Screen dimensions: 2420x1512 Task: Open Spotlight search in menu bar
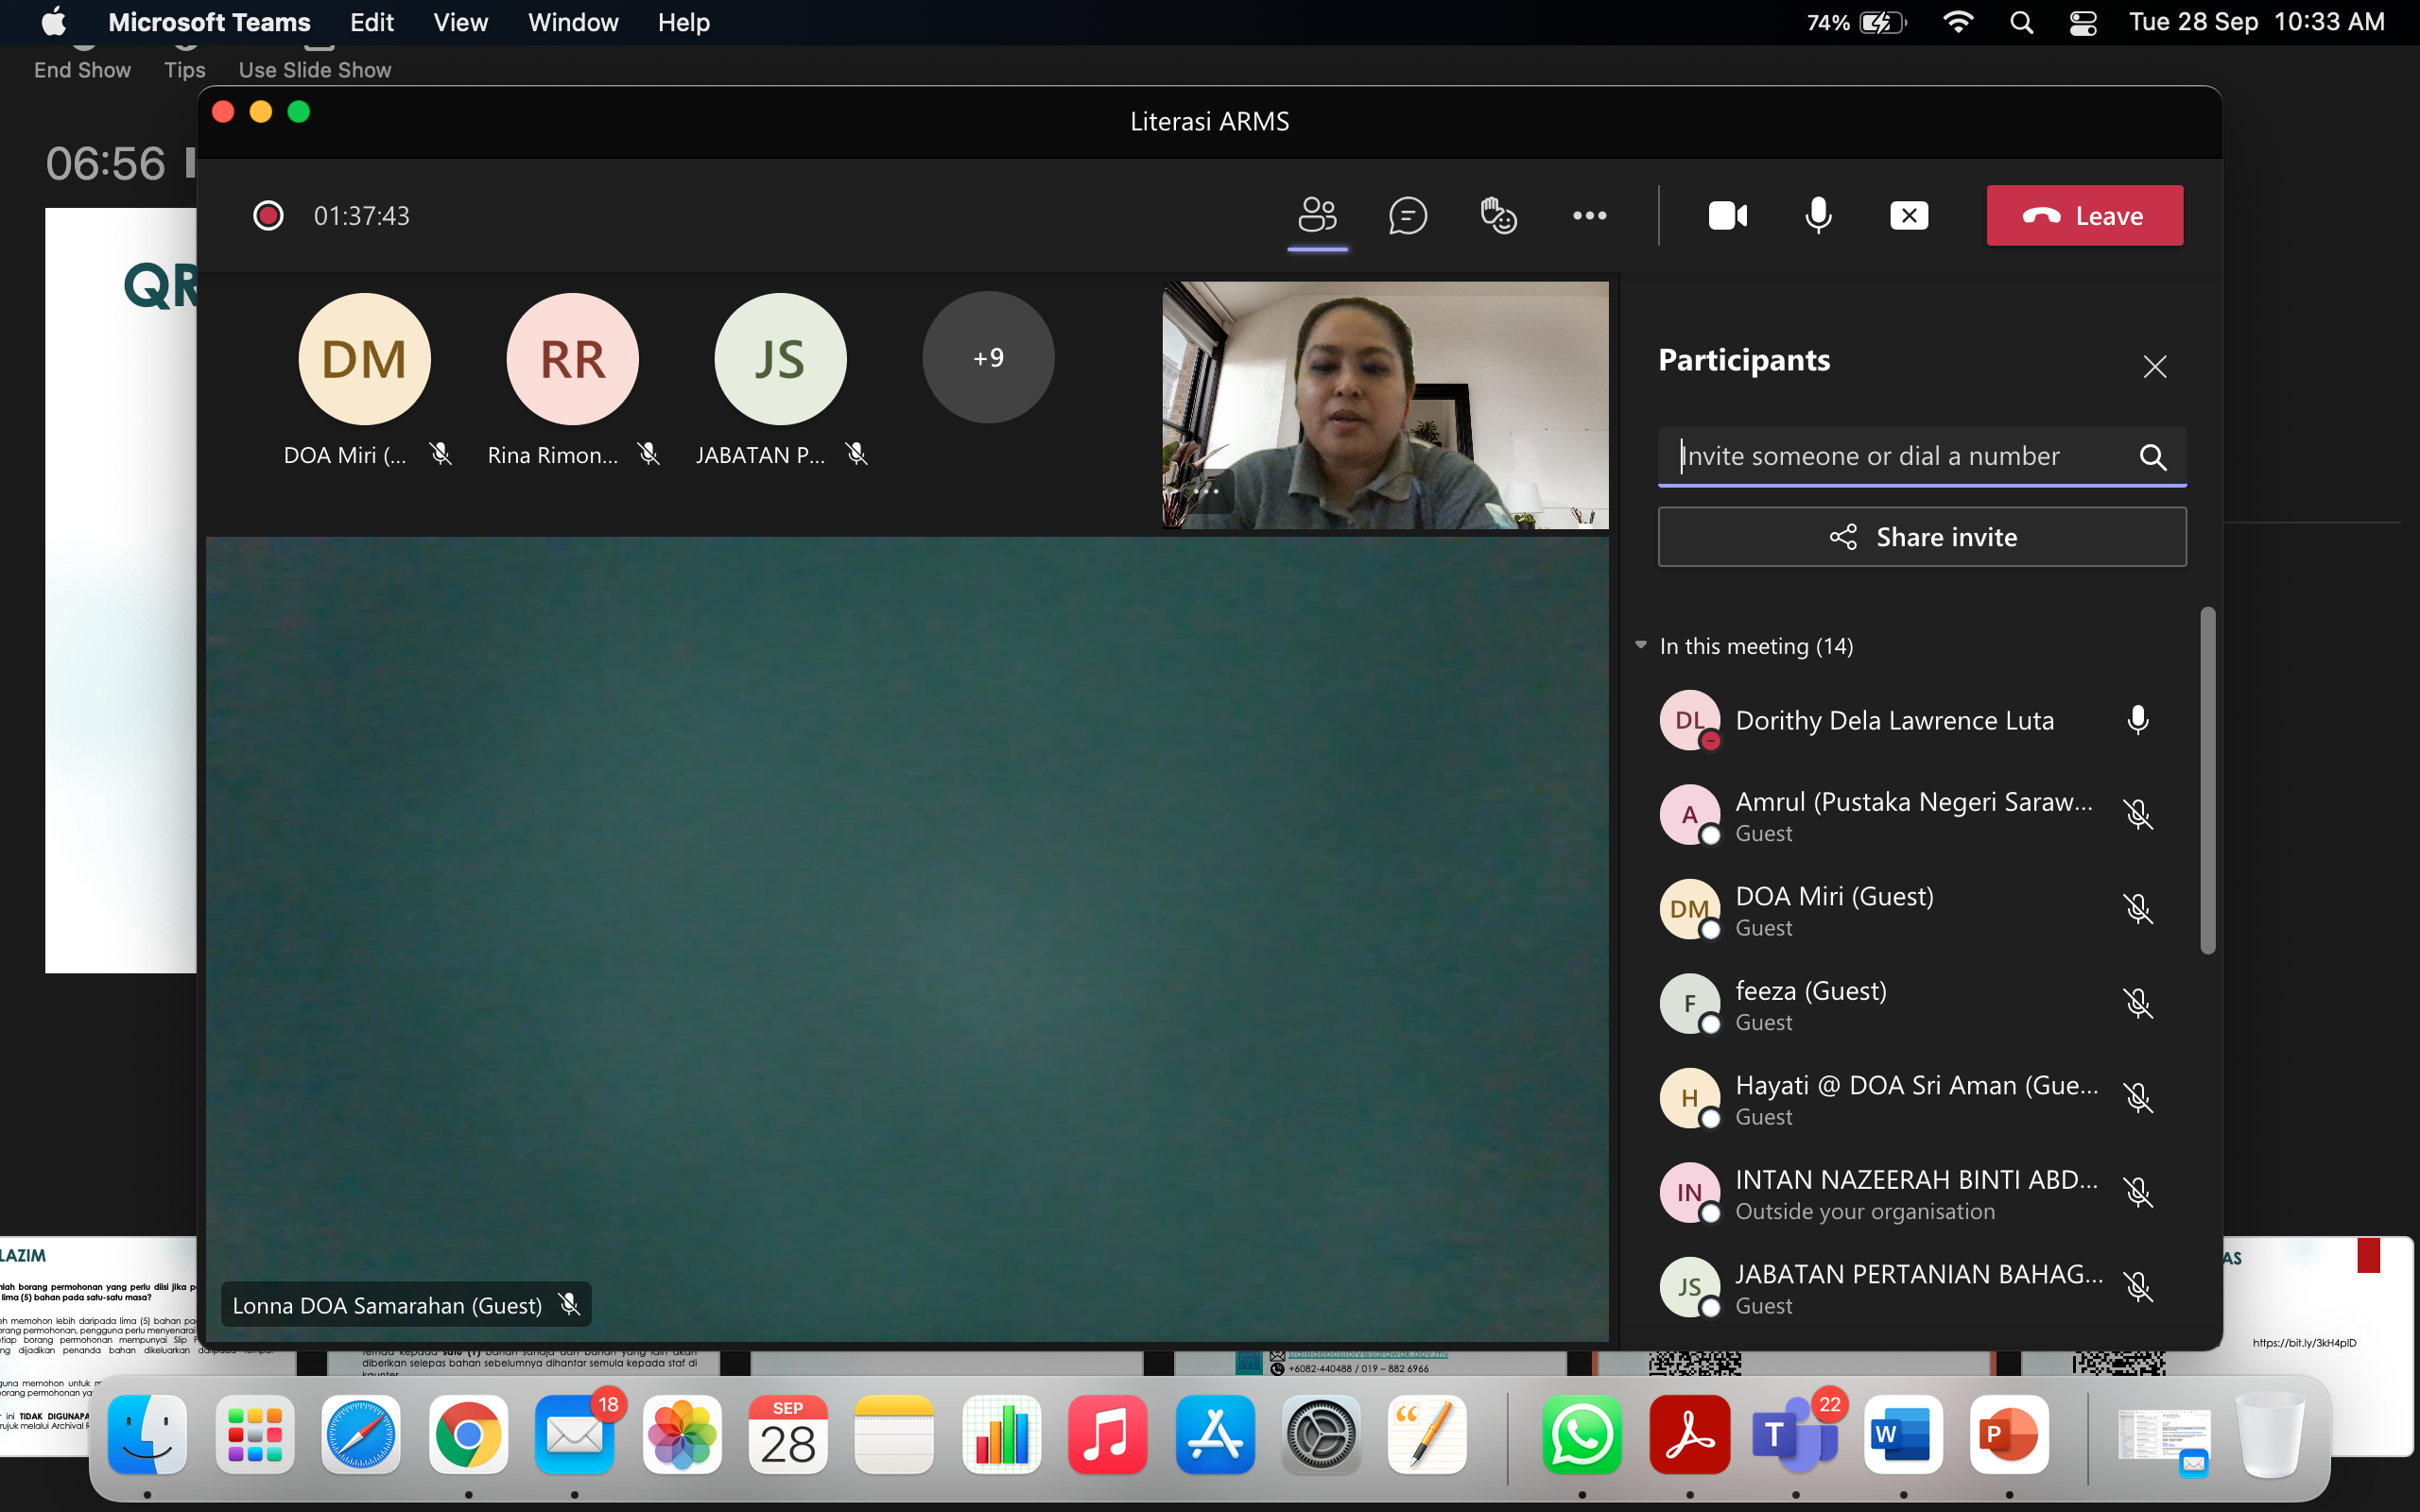2021,22
